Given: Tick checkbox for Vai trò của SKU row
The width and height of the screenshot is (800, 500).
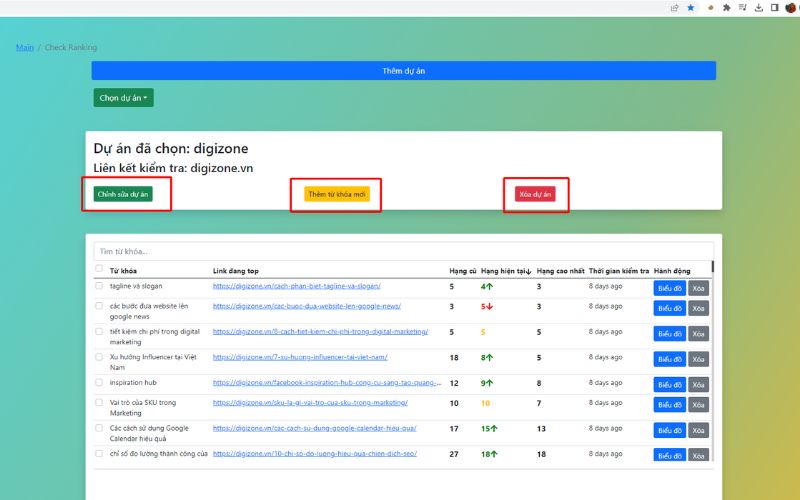Looking at the screenshot, I should 99,402.
